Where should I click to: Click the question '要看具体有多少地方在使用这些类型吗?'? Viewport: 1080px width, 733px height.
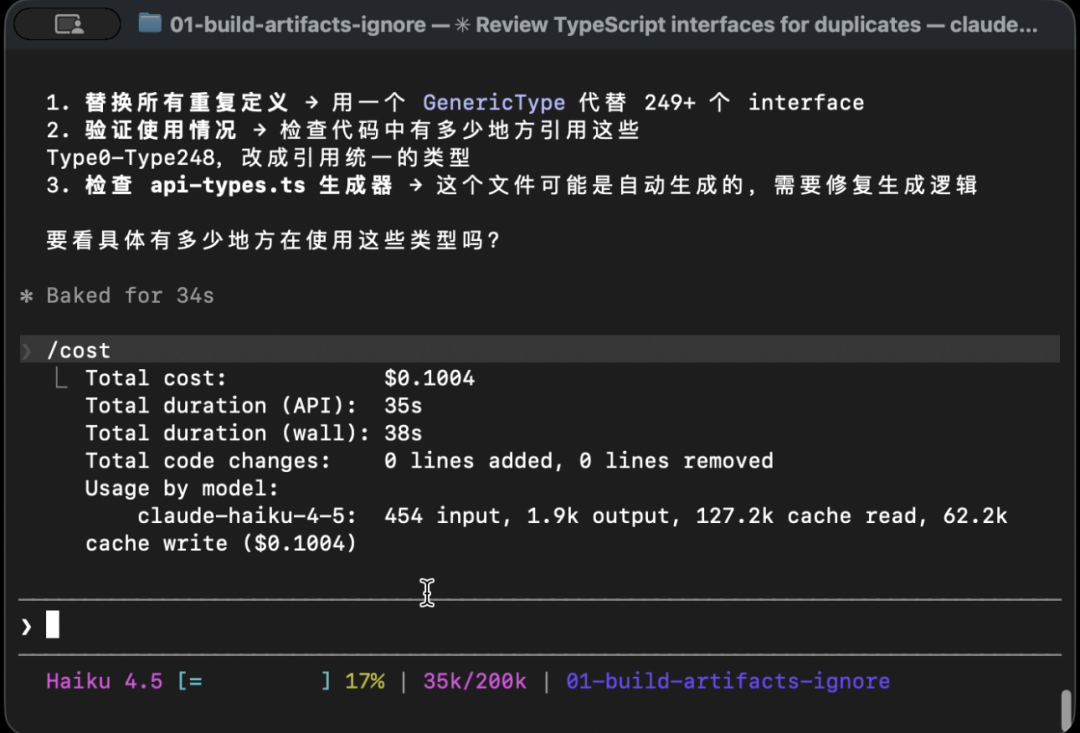(x=273, y=240)
